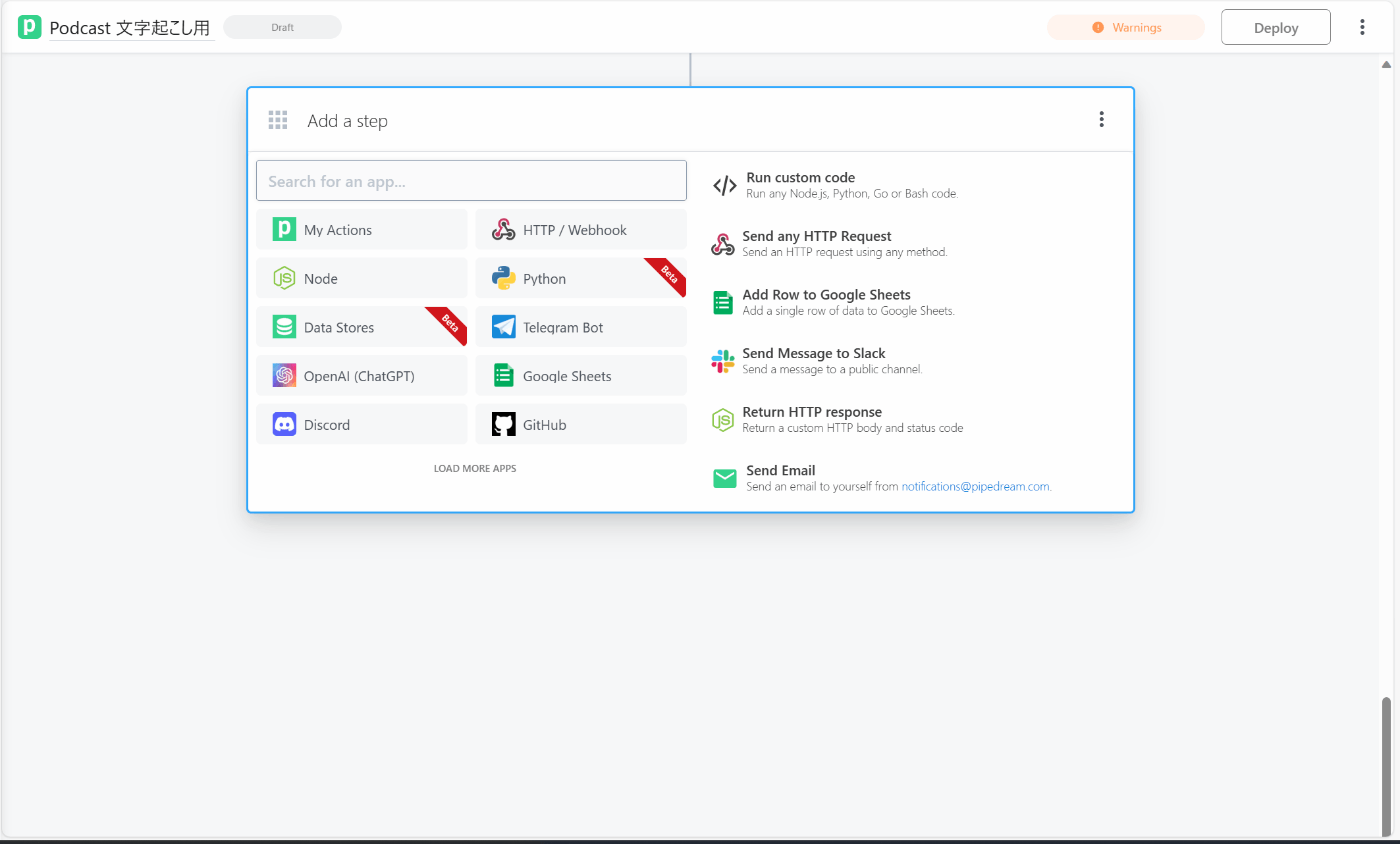The image size is (1400, 844).
Task: Click the Slack logo icon
Action: [x=723, y=361]
